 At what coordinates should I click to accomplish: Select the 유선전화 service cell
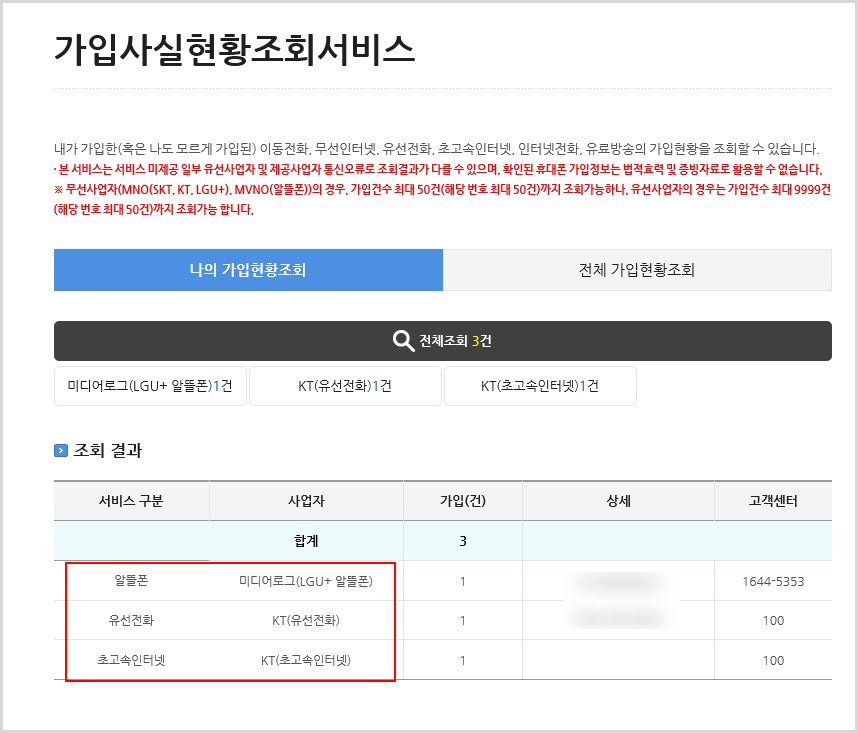point(131,620)
